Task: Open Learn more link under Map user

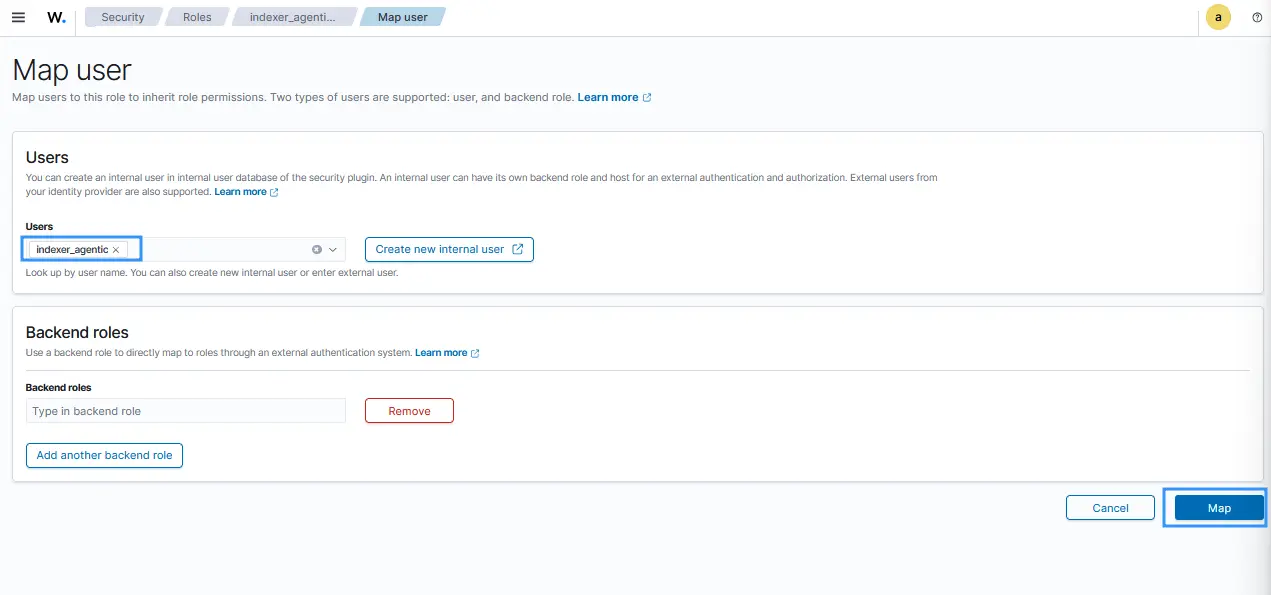Action: (614, 97)
